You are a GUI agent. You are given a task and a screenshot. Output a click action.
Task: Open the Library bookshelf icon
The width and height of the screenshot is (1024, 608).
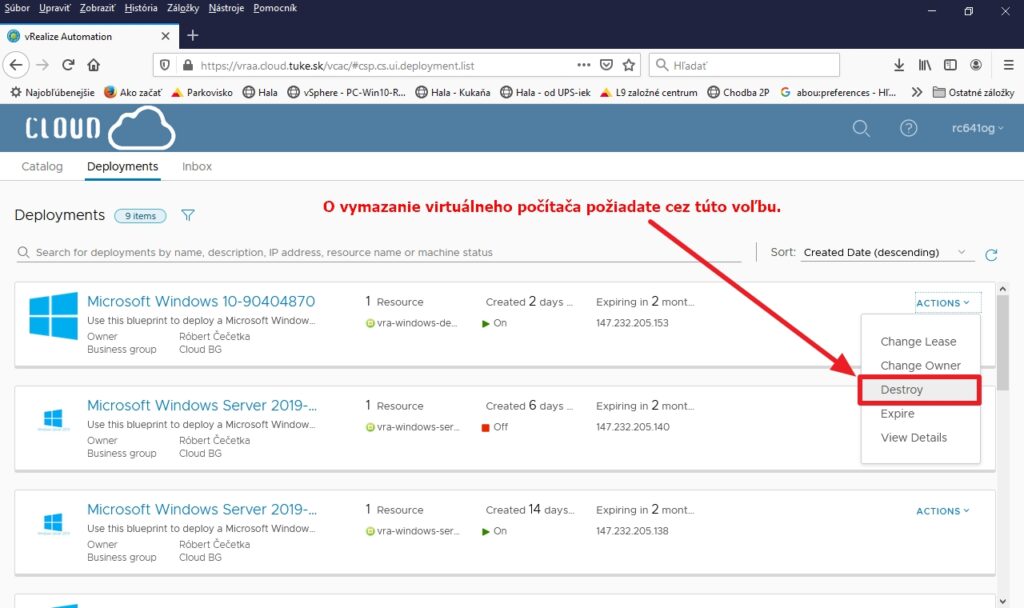tap(925, 65)
